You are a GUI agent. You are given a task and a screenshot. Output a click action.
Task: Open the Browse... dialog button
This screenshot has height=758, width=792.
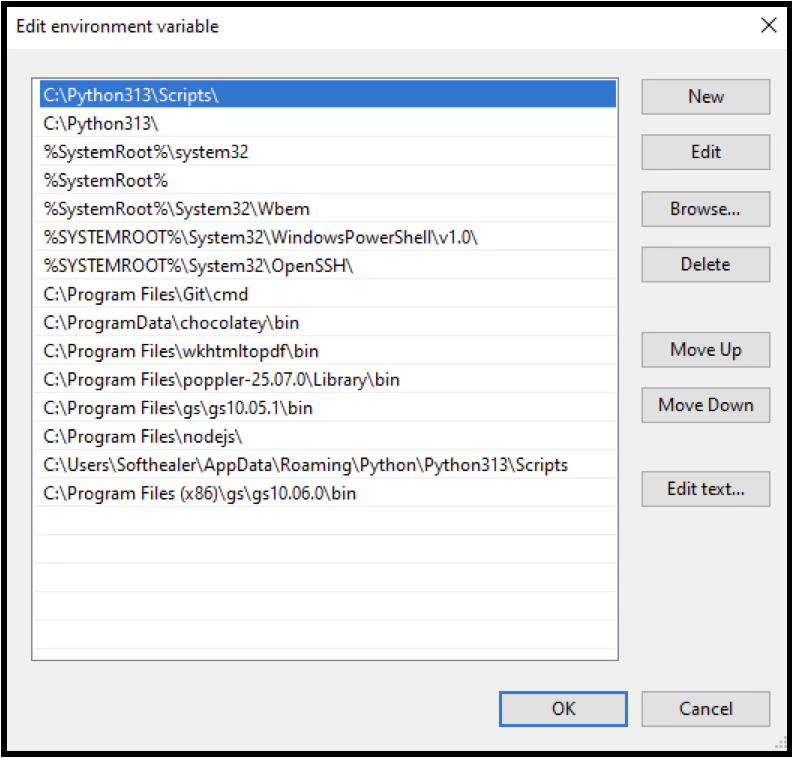(x=705, y=209)
